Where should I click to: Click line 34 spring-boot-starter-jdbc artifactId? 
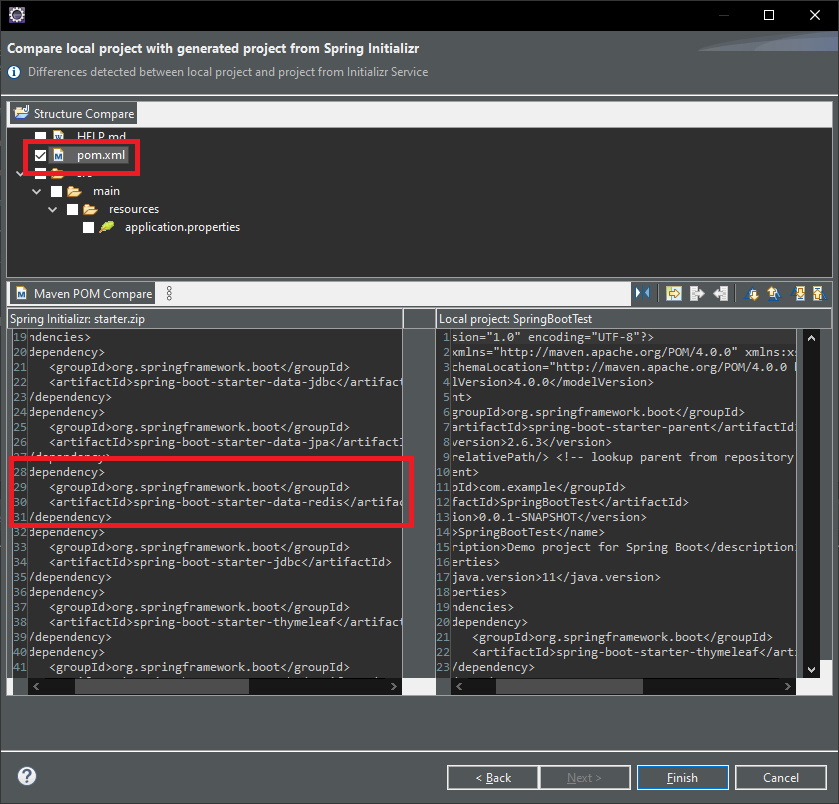click(220, 562)
